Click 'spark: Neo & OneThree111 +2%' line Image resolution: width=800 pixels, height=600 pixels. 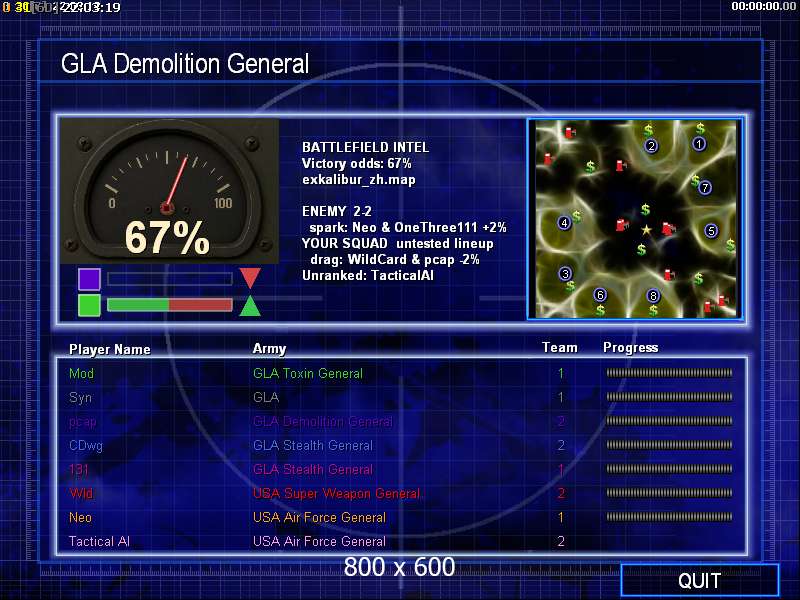[408, 228]
